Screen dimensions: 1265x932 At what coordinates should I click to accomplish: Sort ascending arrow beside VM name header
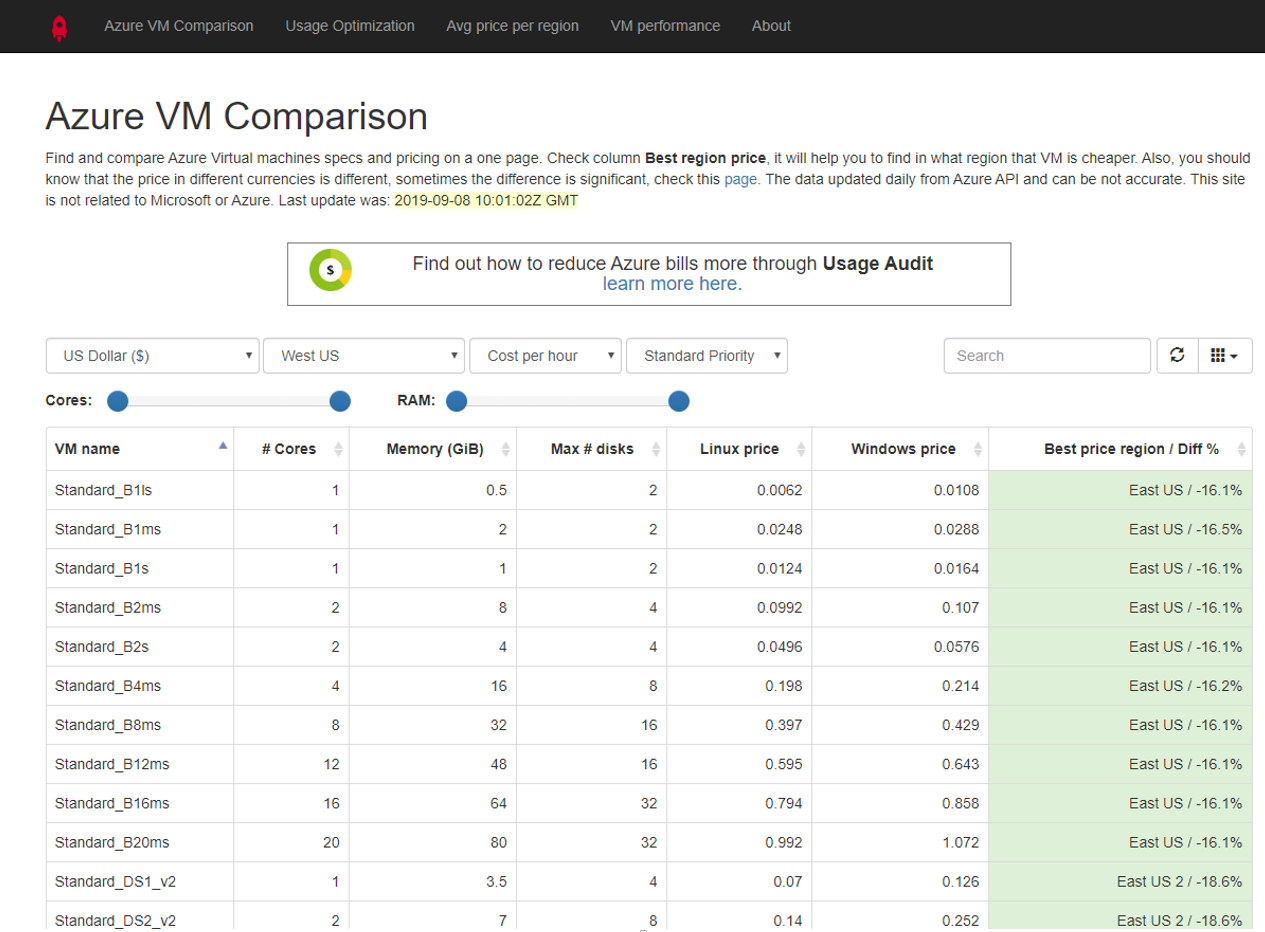pyautogui.click(x=223, y=446)
